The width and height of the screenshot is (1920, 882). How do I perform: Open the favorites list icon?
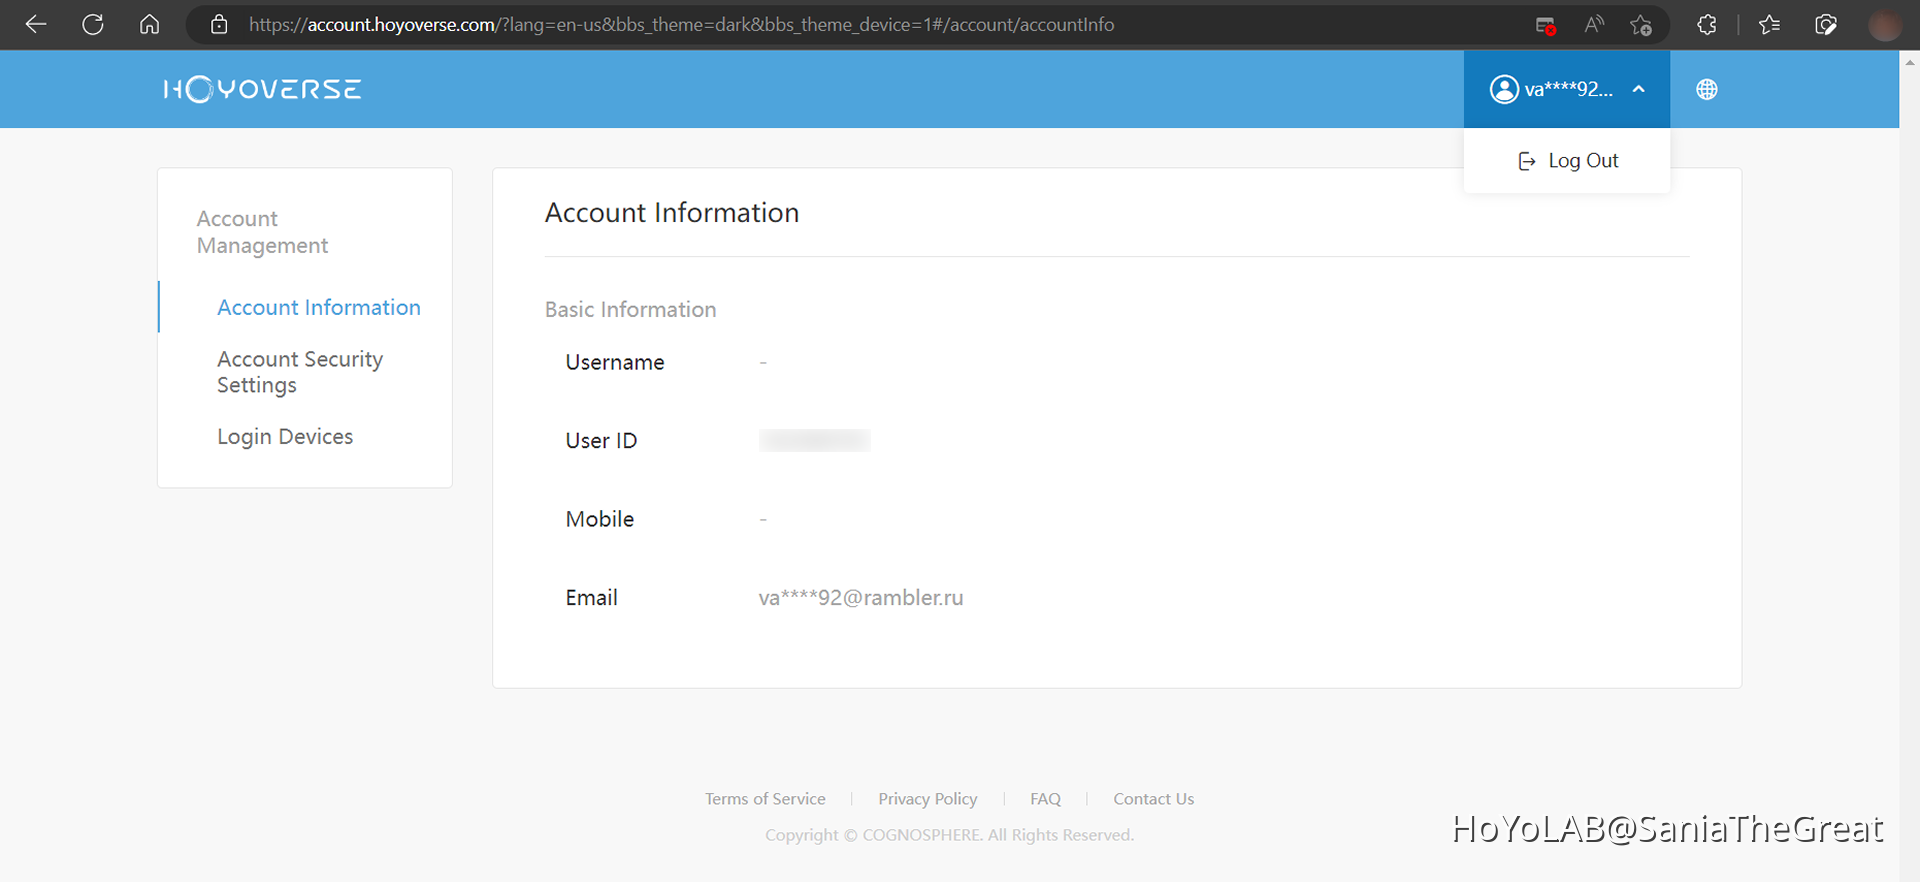pyautogui.click(x=1769, y=25)
